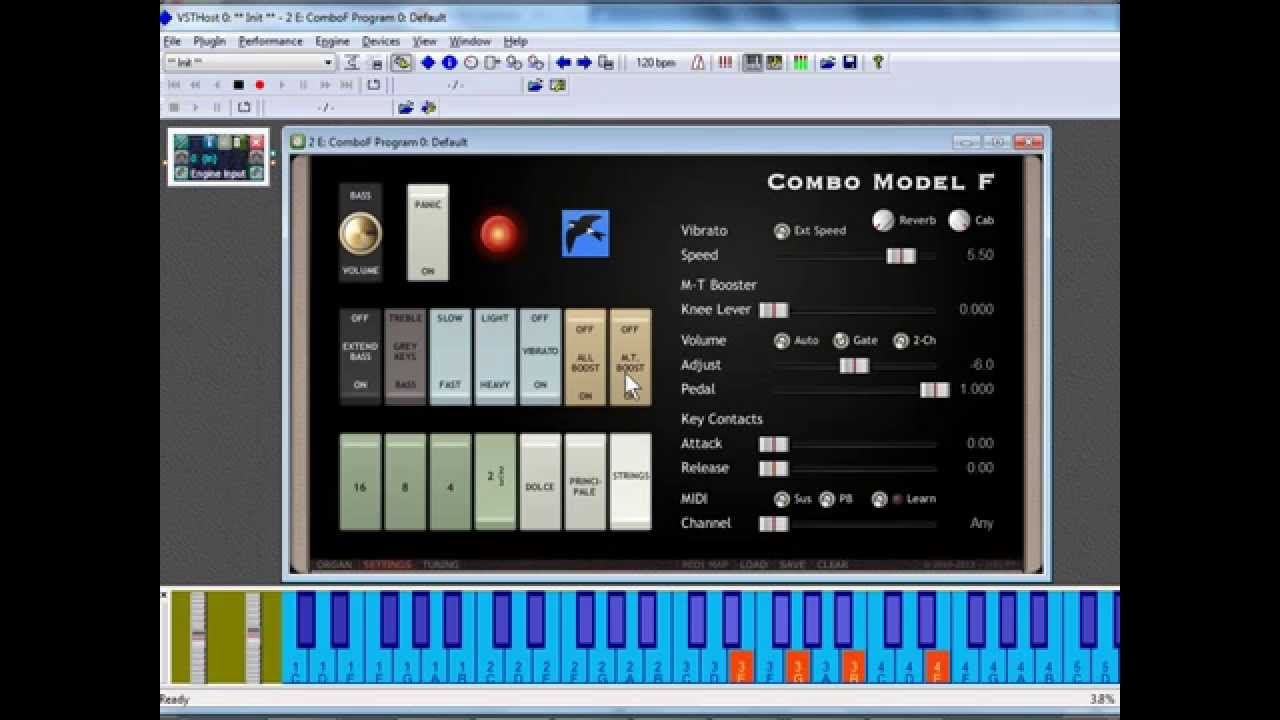Select the Auto volume option
Image resolution: width=1280 pixels, height=720 pixels.
pyautogui.click(x=781, y=341)
